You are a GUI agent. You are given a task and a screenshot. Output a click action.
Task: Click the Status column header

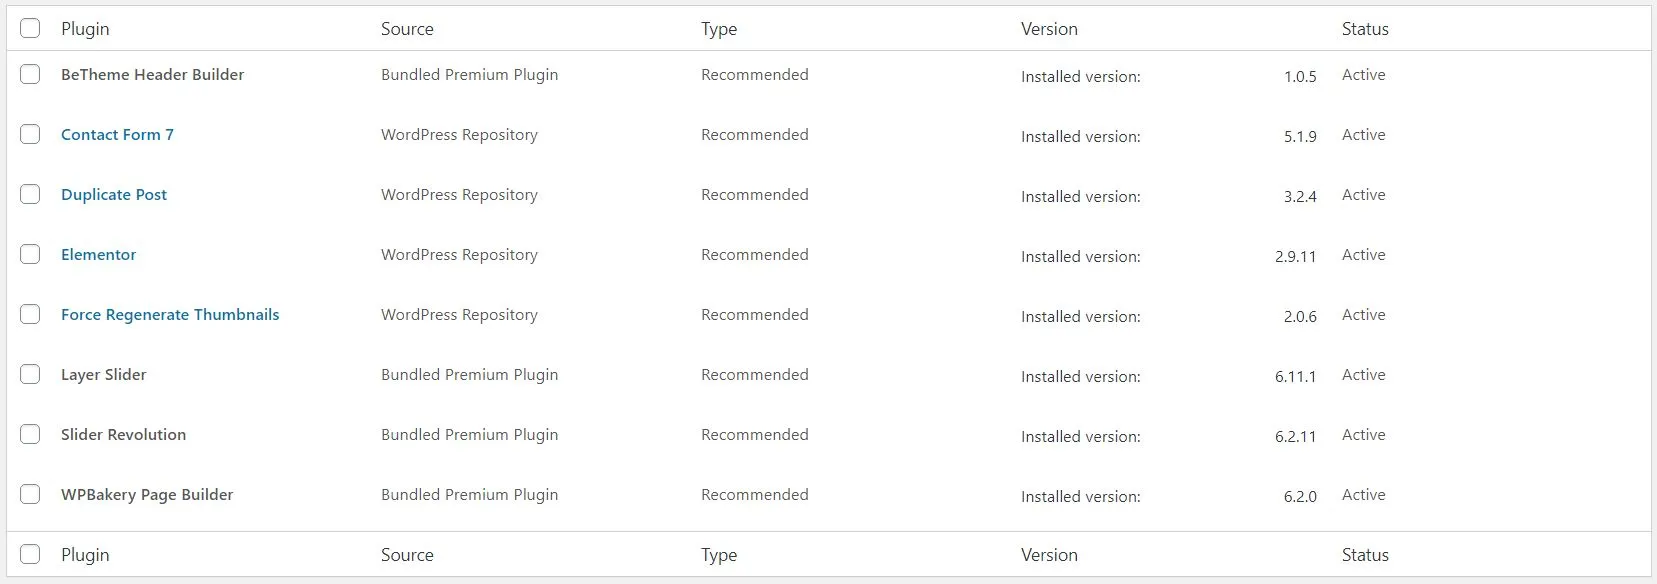coord(1364,28)
